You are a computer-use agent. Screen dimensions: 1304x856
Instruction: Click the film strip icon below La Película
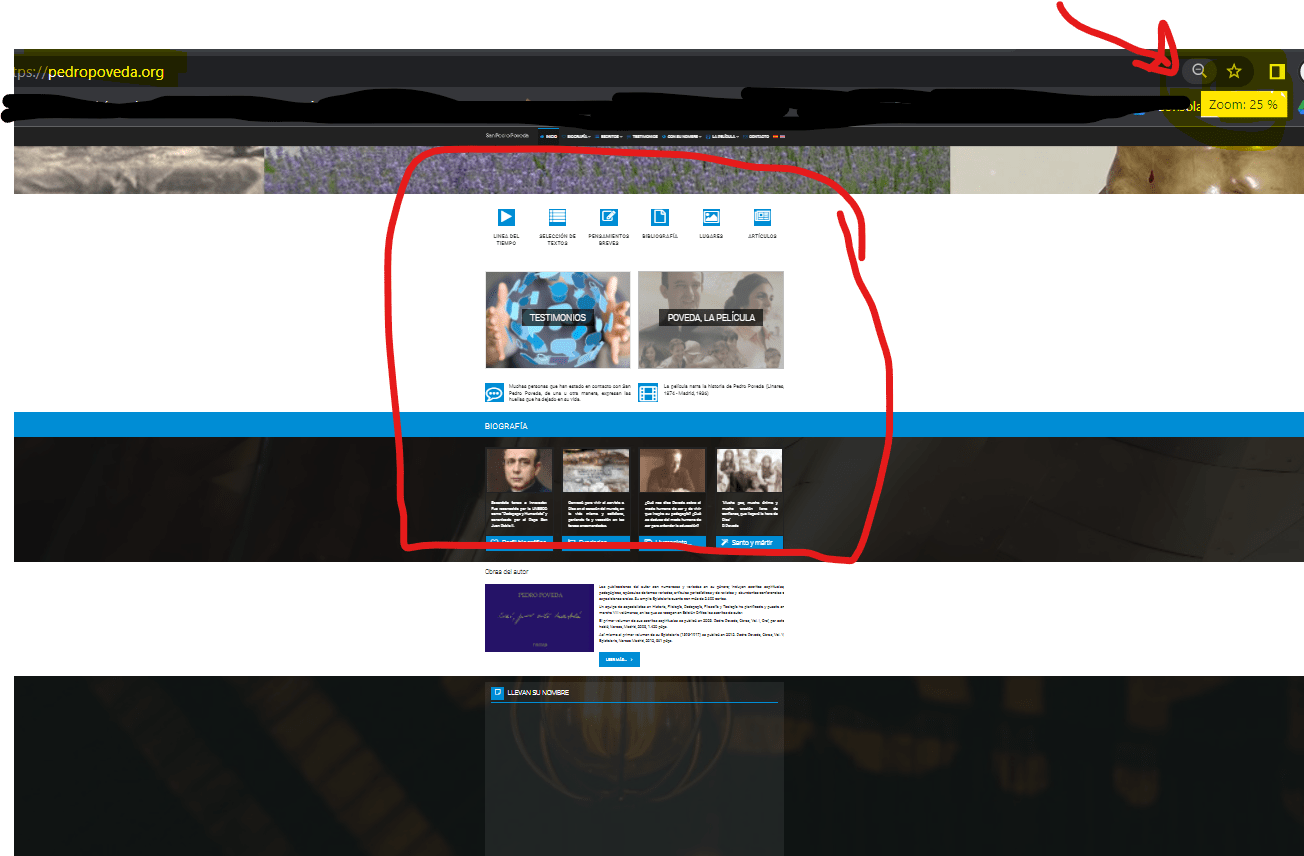coord(648,393)
